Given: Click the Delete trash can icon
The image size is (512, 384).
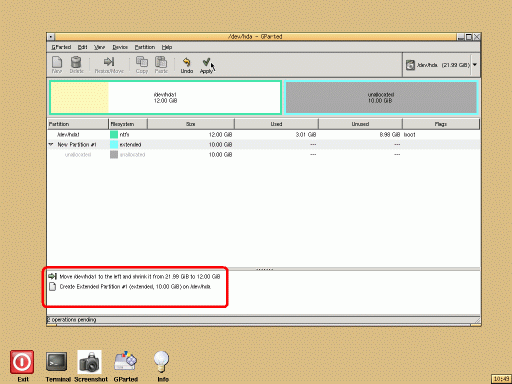Looking at the screenshot, I should click(76, 65).
